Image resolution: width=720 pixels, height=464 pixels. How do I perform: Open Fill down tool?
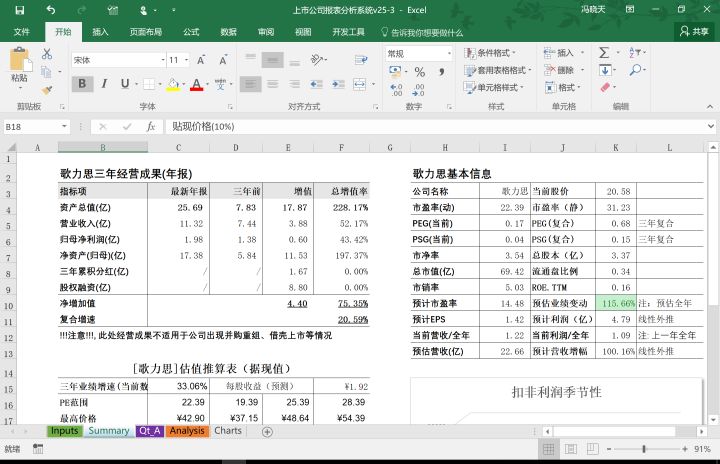[x=605, y=70]
